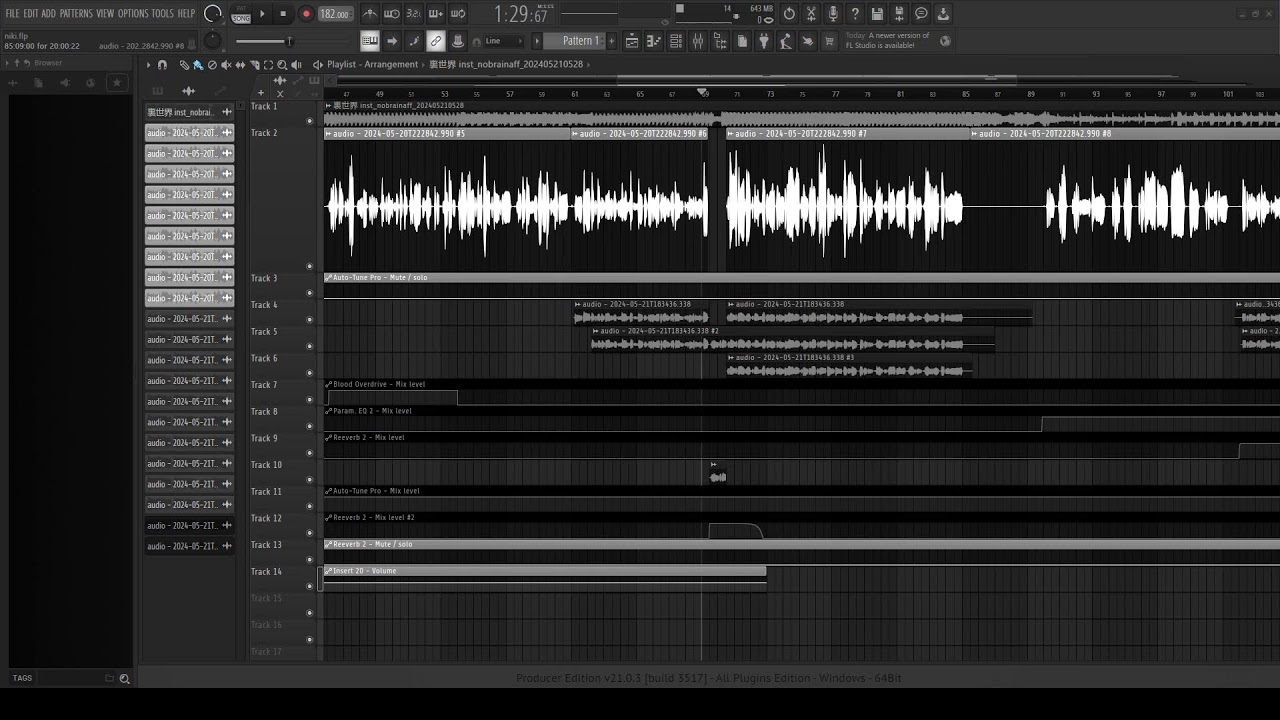This screenshot has height=720, width=1280.
Task: Open the TOOLS menu
Action: (162, 14)
